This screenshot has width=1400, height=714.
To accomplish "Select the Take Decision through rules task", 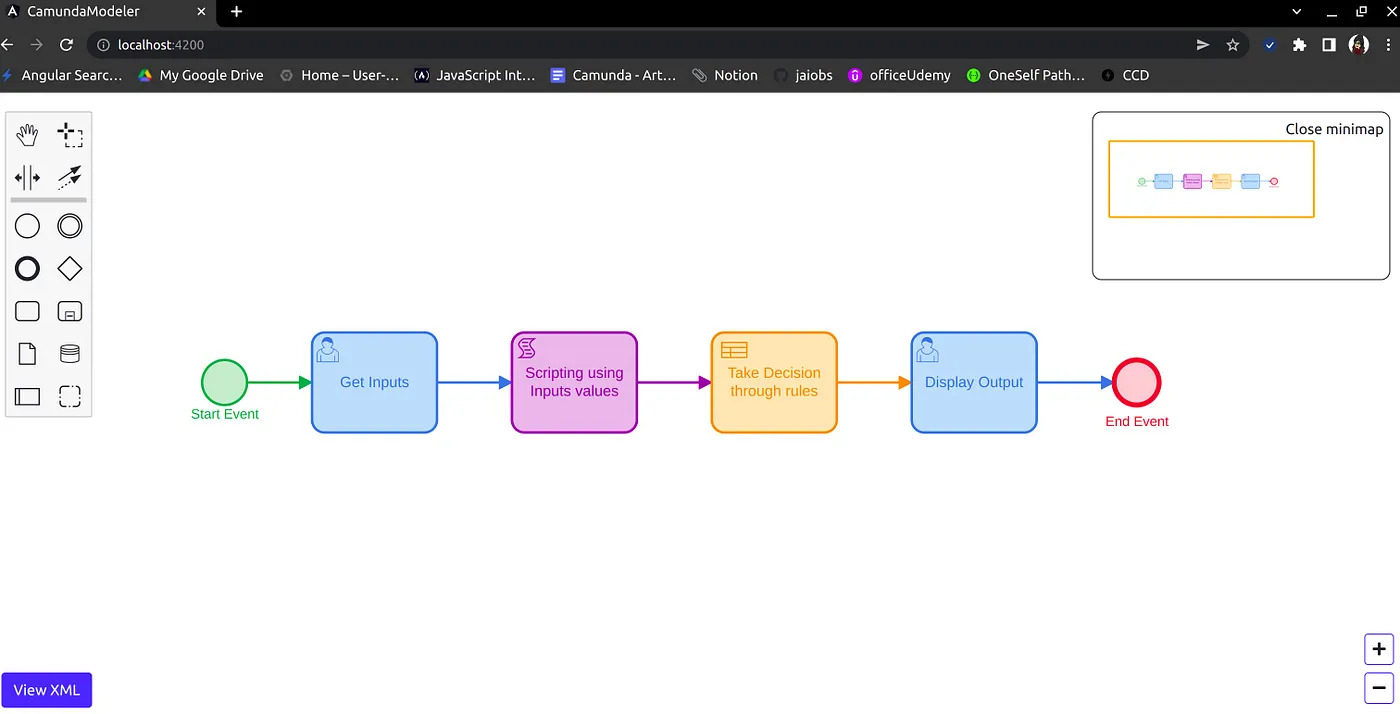I will tap(774, 382).
